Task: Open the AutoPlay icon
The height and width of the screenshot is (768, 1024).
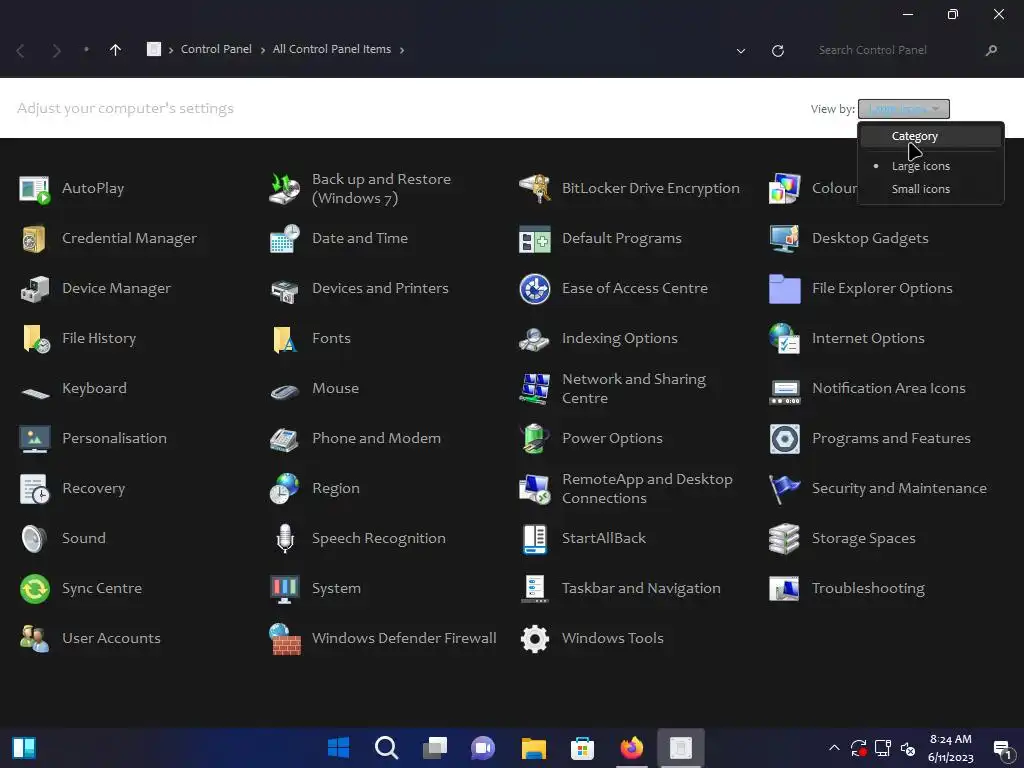Action: tap(35, 189)
